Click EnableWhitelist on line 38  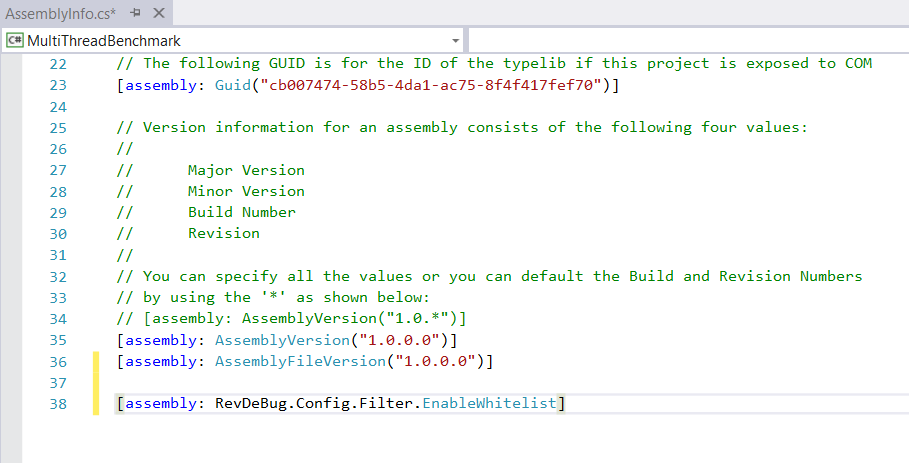(x=489, y=403)
